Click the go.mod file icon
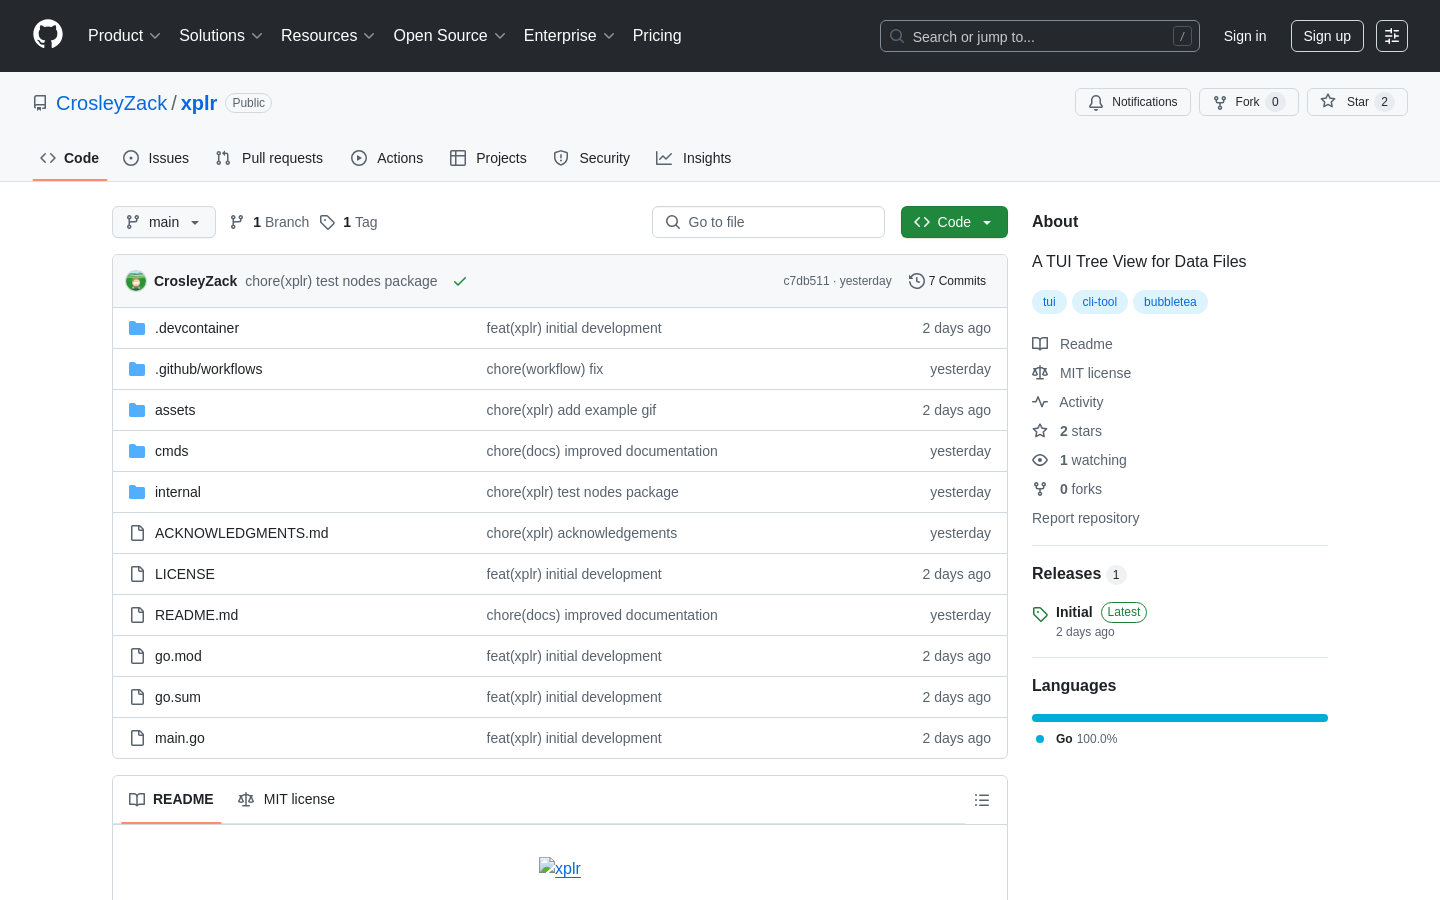The width and height of the screenshot is (1440, 900). (x=137, y=656)
